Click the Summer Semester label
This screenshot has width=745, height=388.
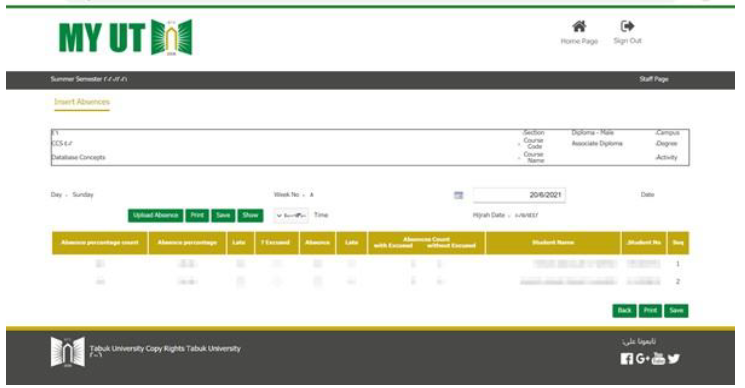coord(88,79)
